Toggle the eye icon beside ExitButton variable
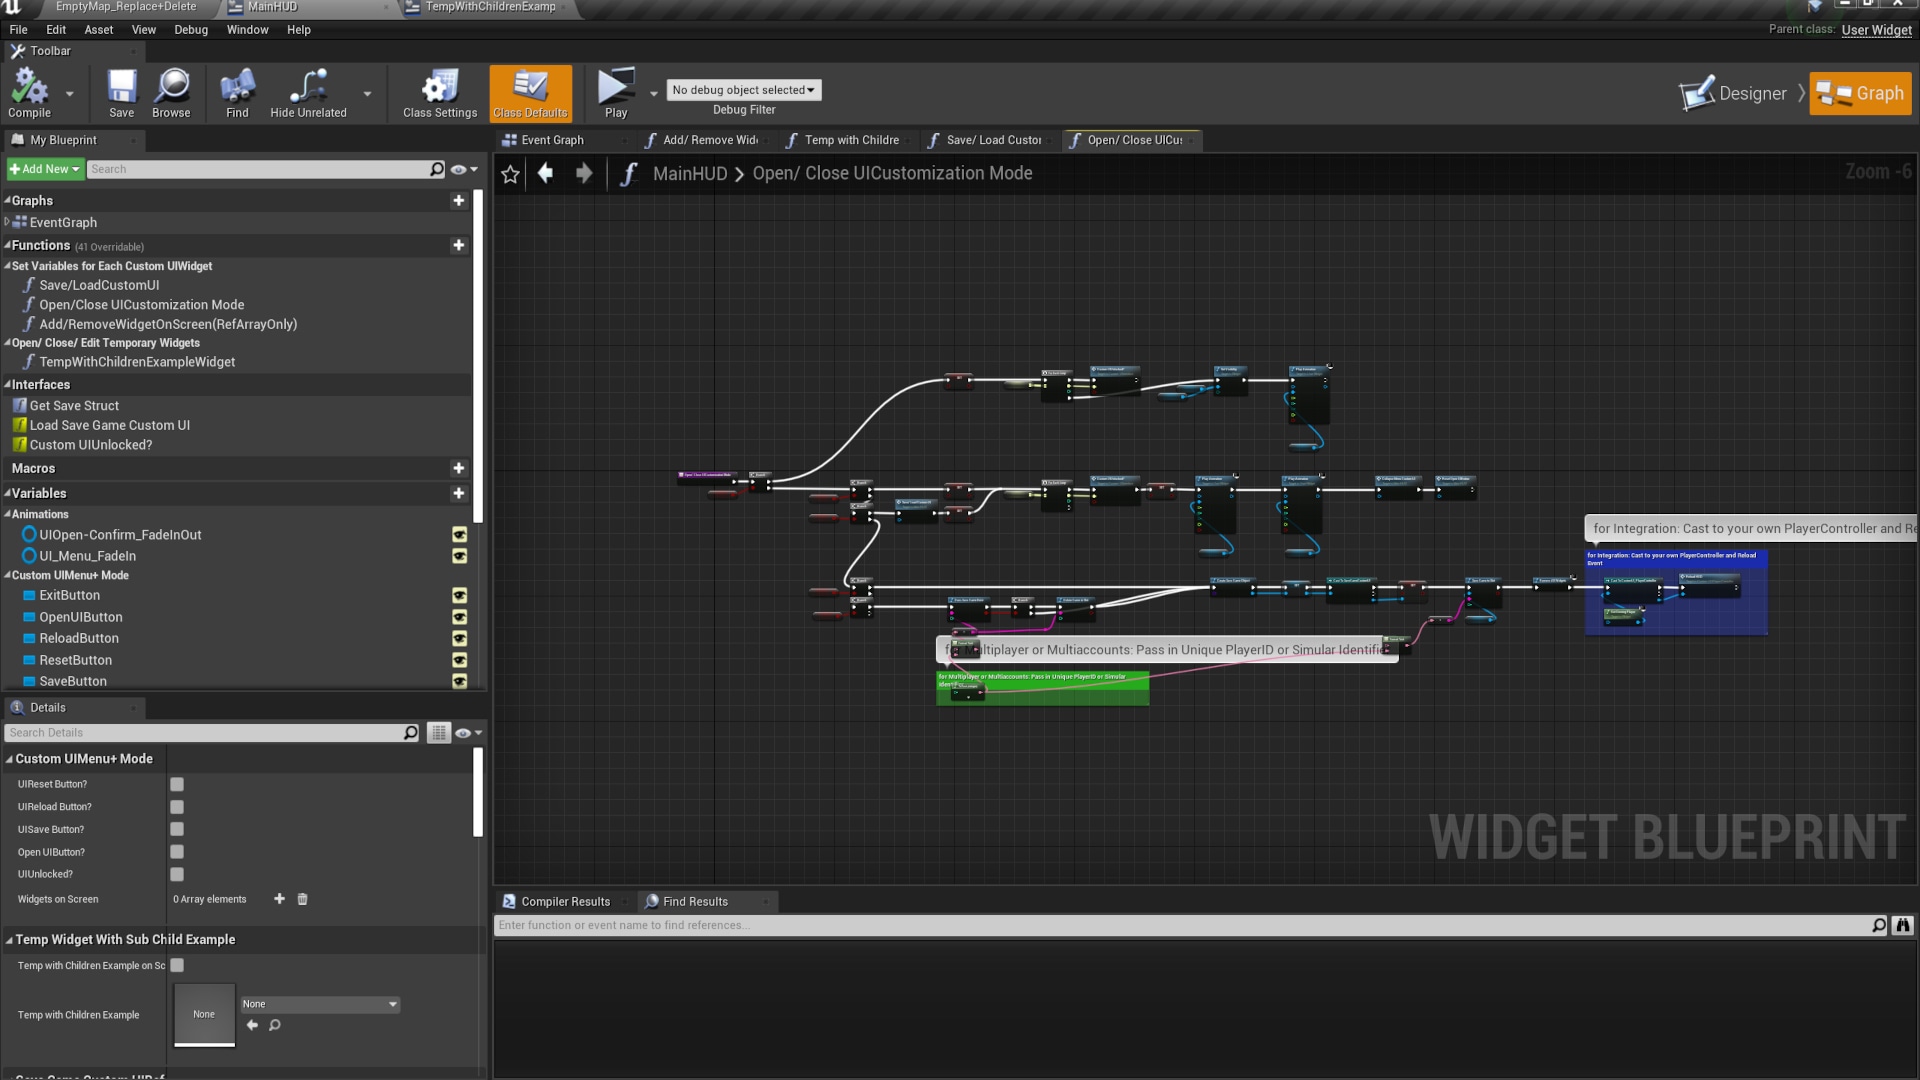 [459, 595]
